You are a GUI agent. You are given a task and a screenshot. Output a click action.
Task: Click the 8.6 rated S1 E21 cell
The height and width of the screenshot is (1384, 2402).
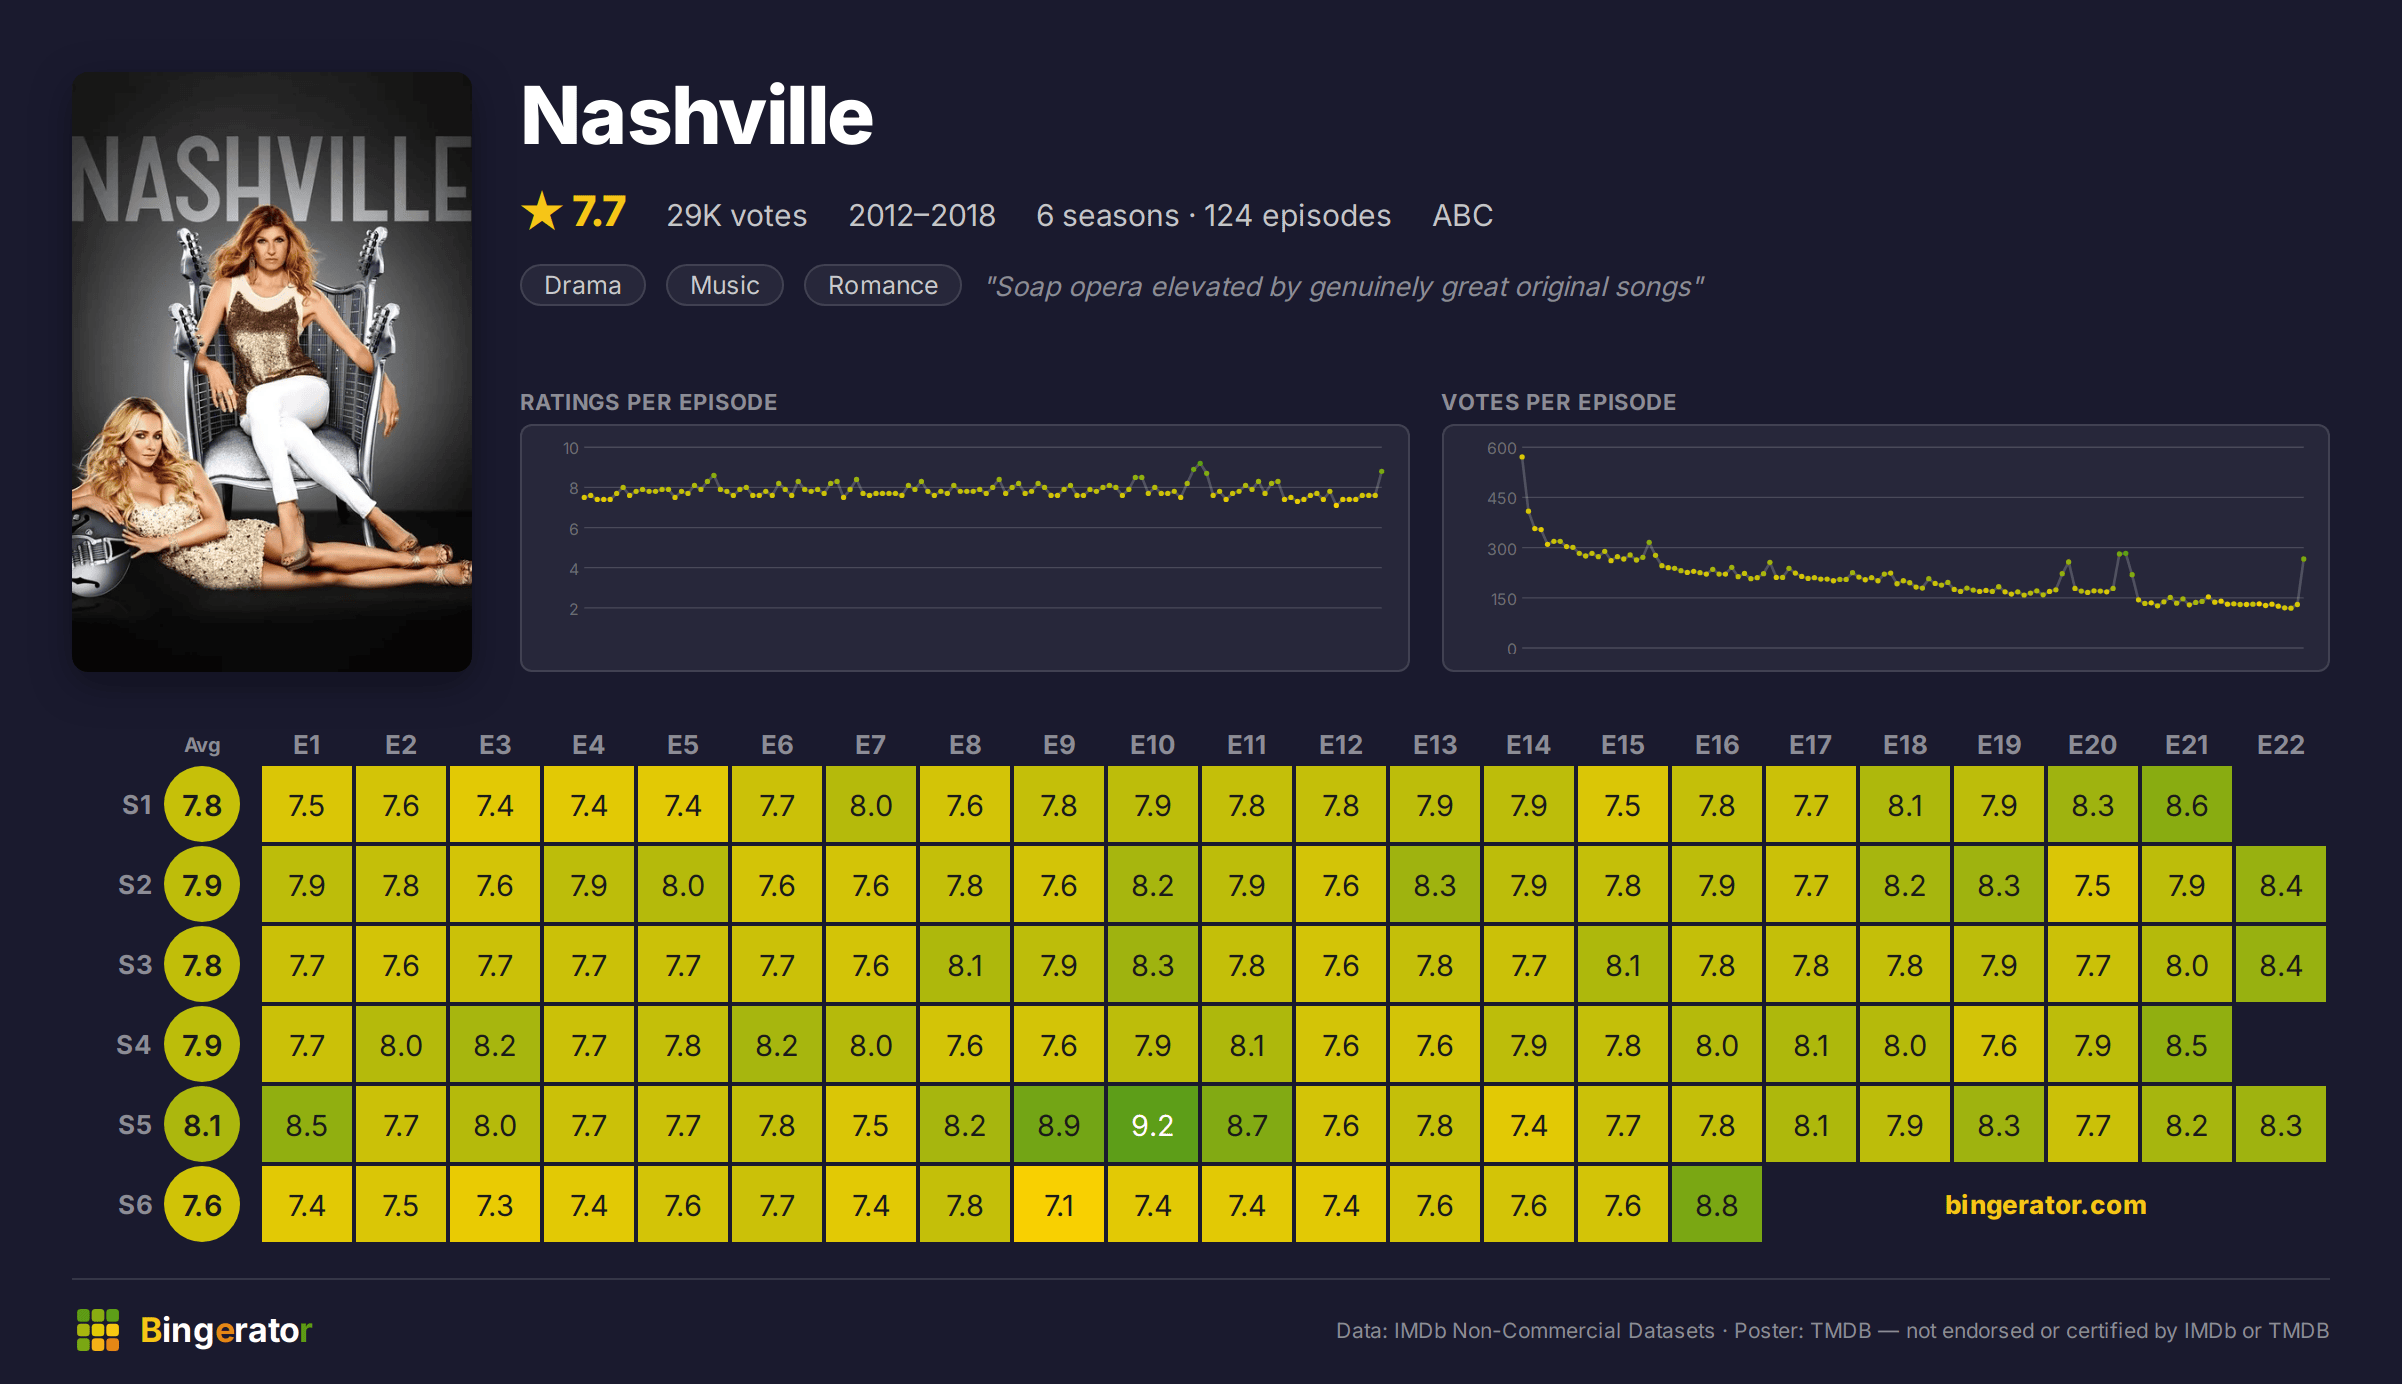[x=2187, y=805]
